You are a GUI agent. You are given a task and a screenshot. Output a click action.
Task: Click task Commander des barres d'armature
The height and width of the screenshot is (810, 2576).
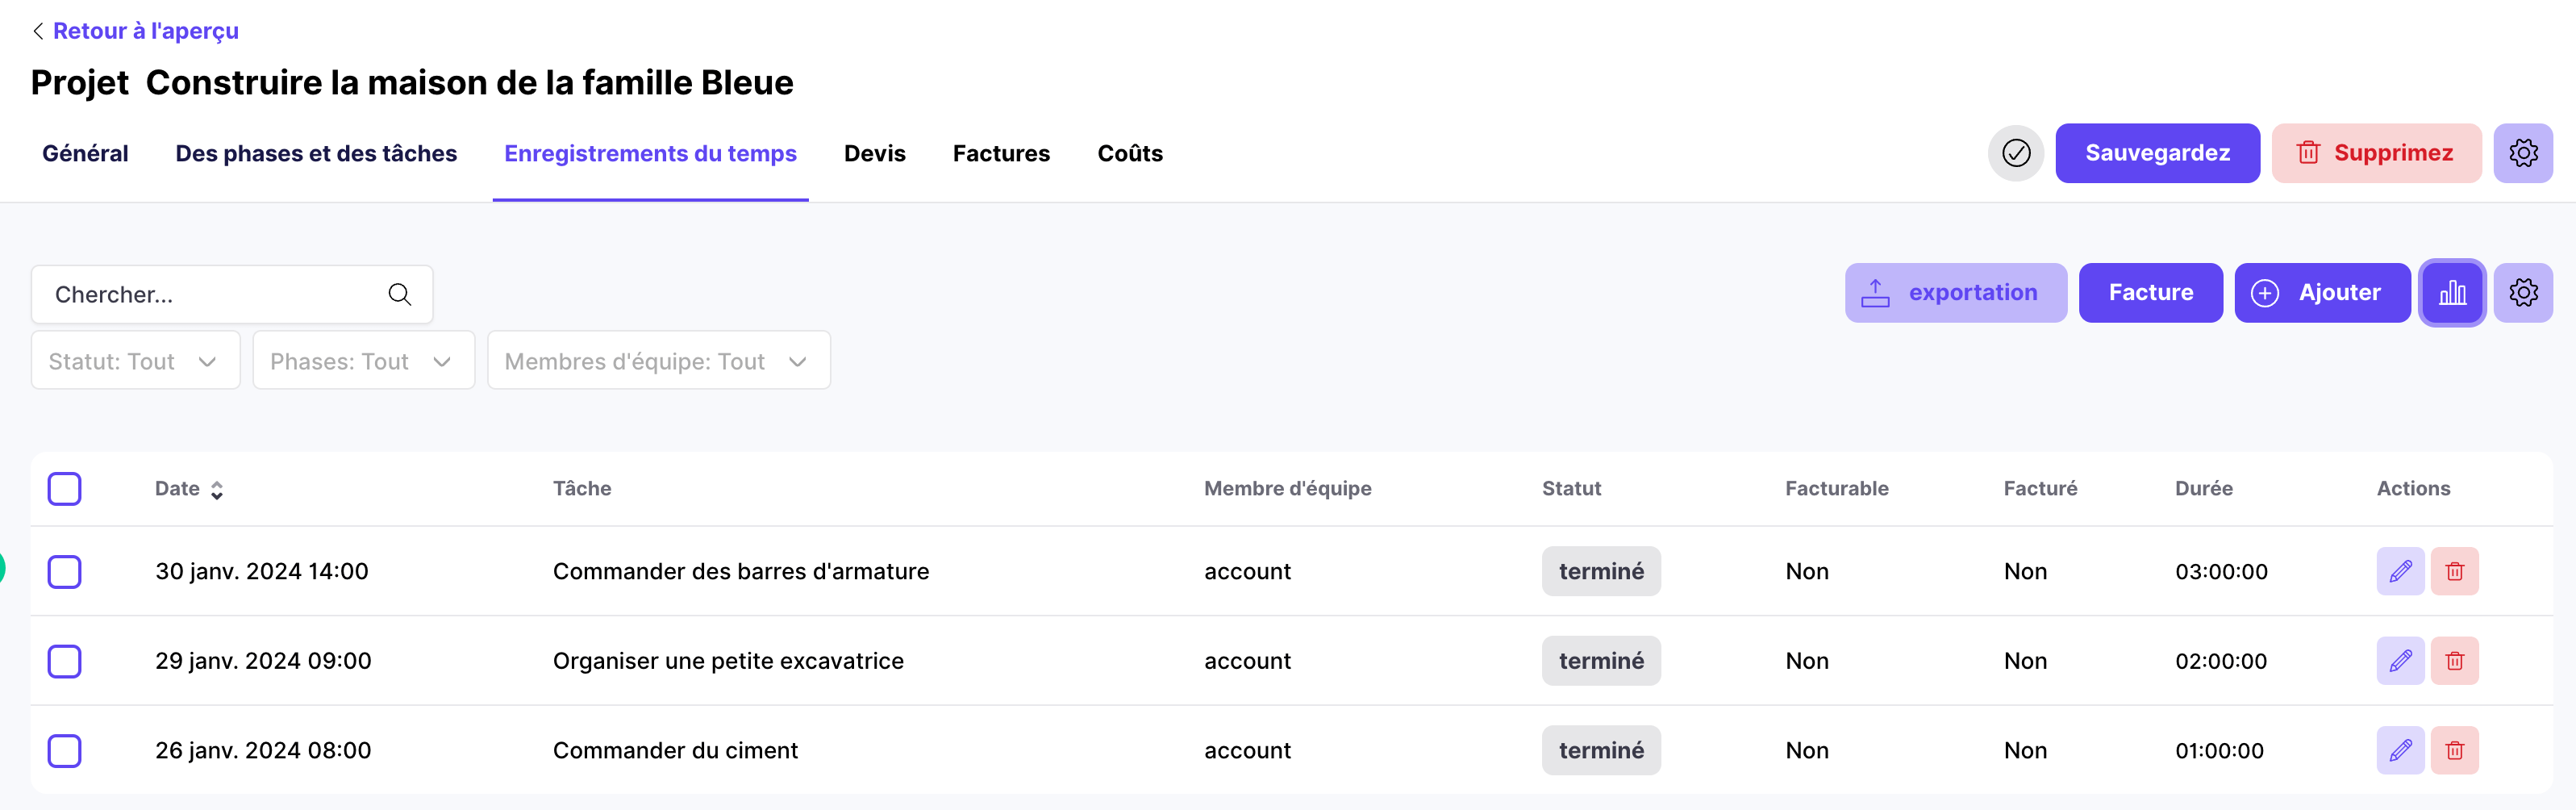741,571
